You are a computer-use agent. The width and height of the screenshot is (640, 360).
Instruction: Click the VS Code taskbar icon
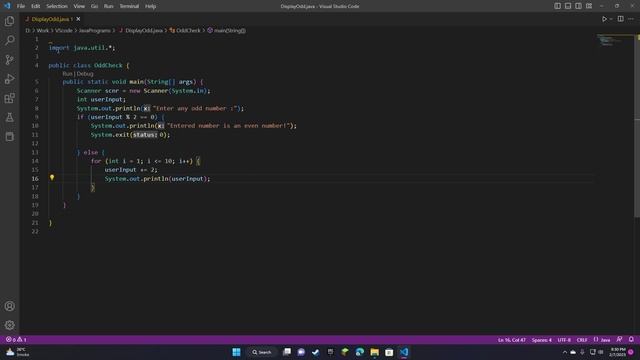click(404, 352)
